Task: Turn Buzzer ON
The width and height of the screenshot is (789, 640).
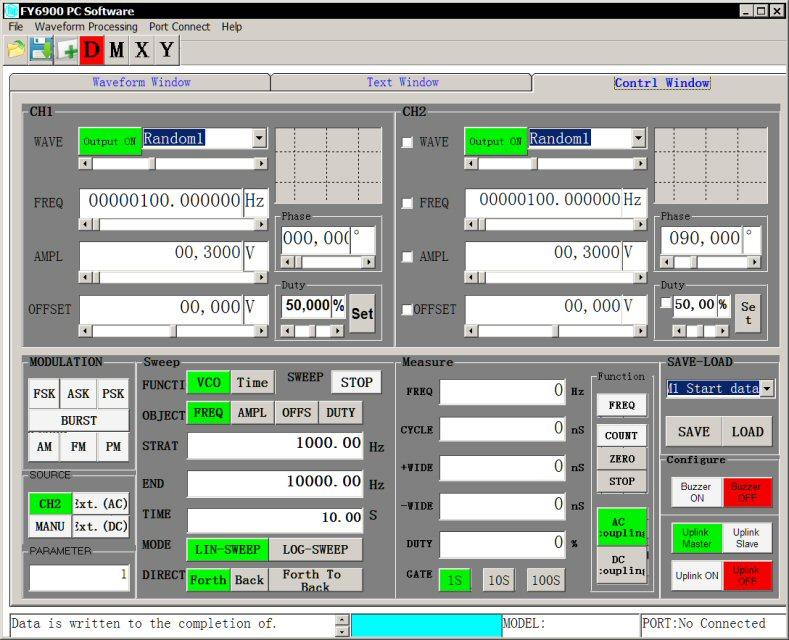Action: pos(696,492)
